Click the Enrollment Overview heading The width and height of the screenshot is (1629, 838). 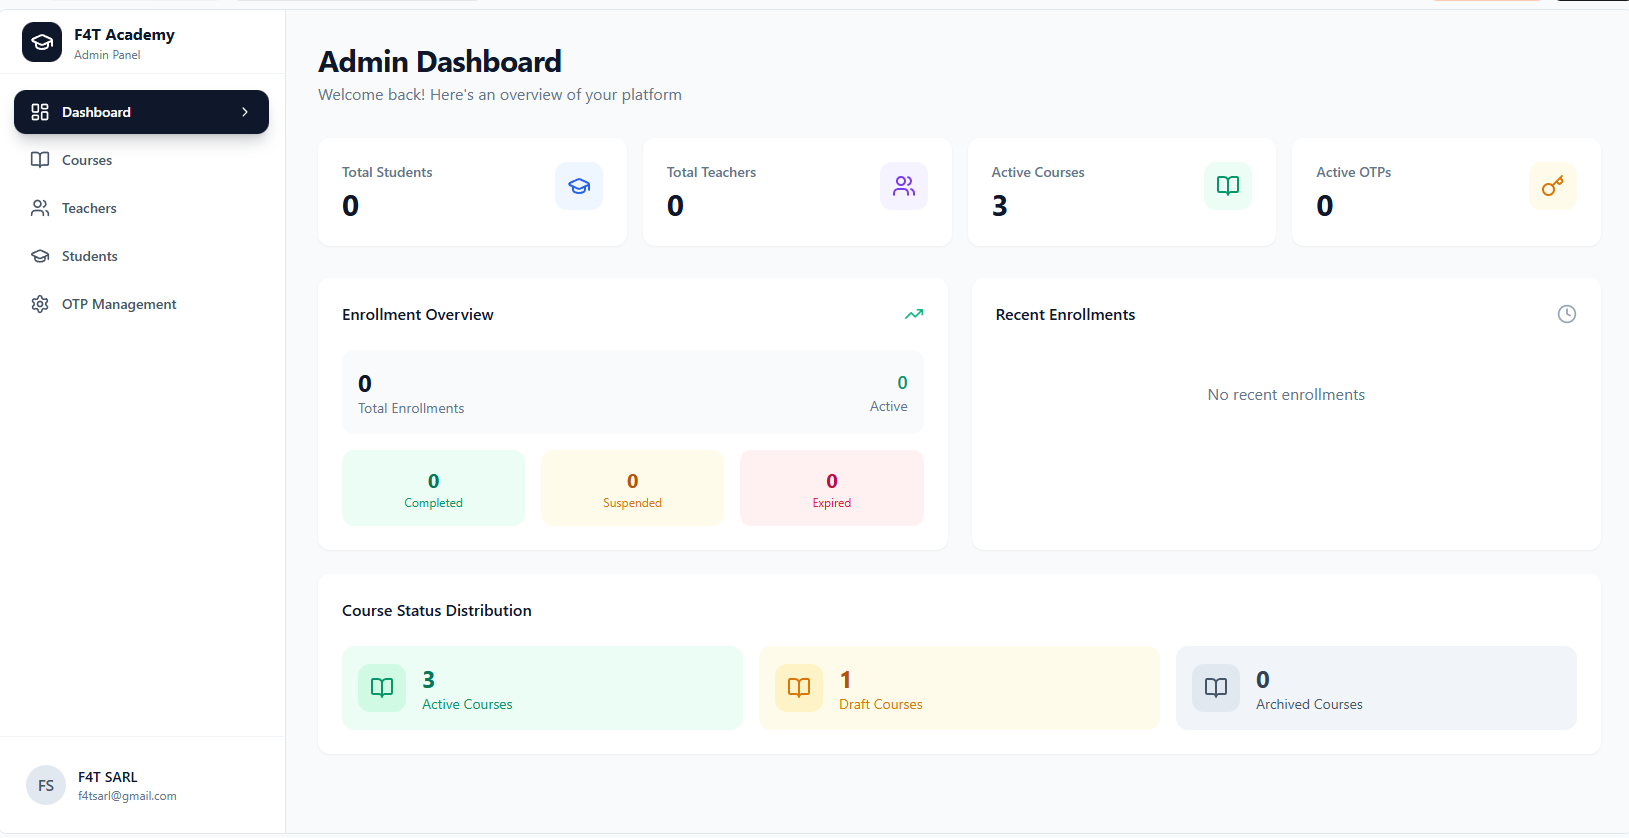coord(418,314)
